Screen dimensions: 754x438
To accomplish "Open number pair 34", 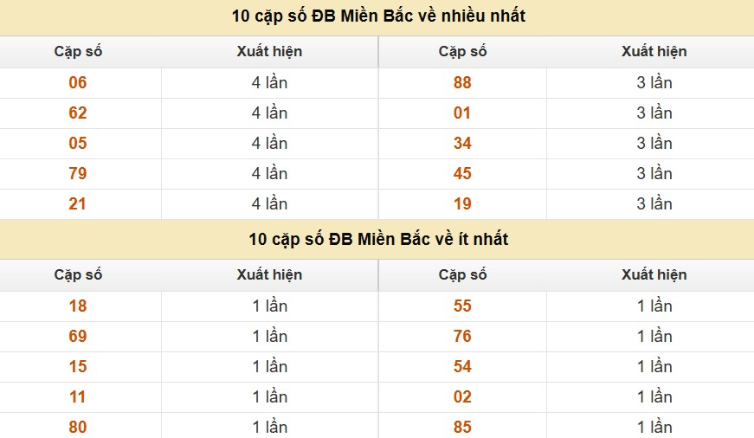I will point(462,143).
